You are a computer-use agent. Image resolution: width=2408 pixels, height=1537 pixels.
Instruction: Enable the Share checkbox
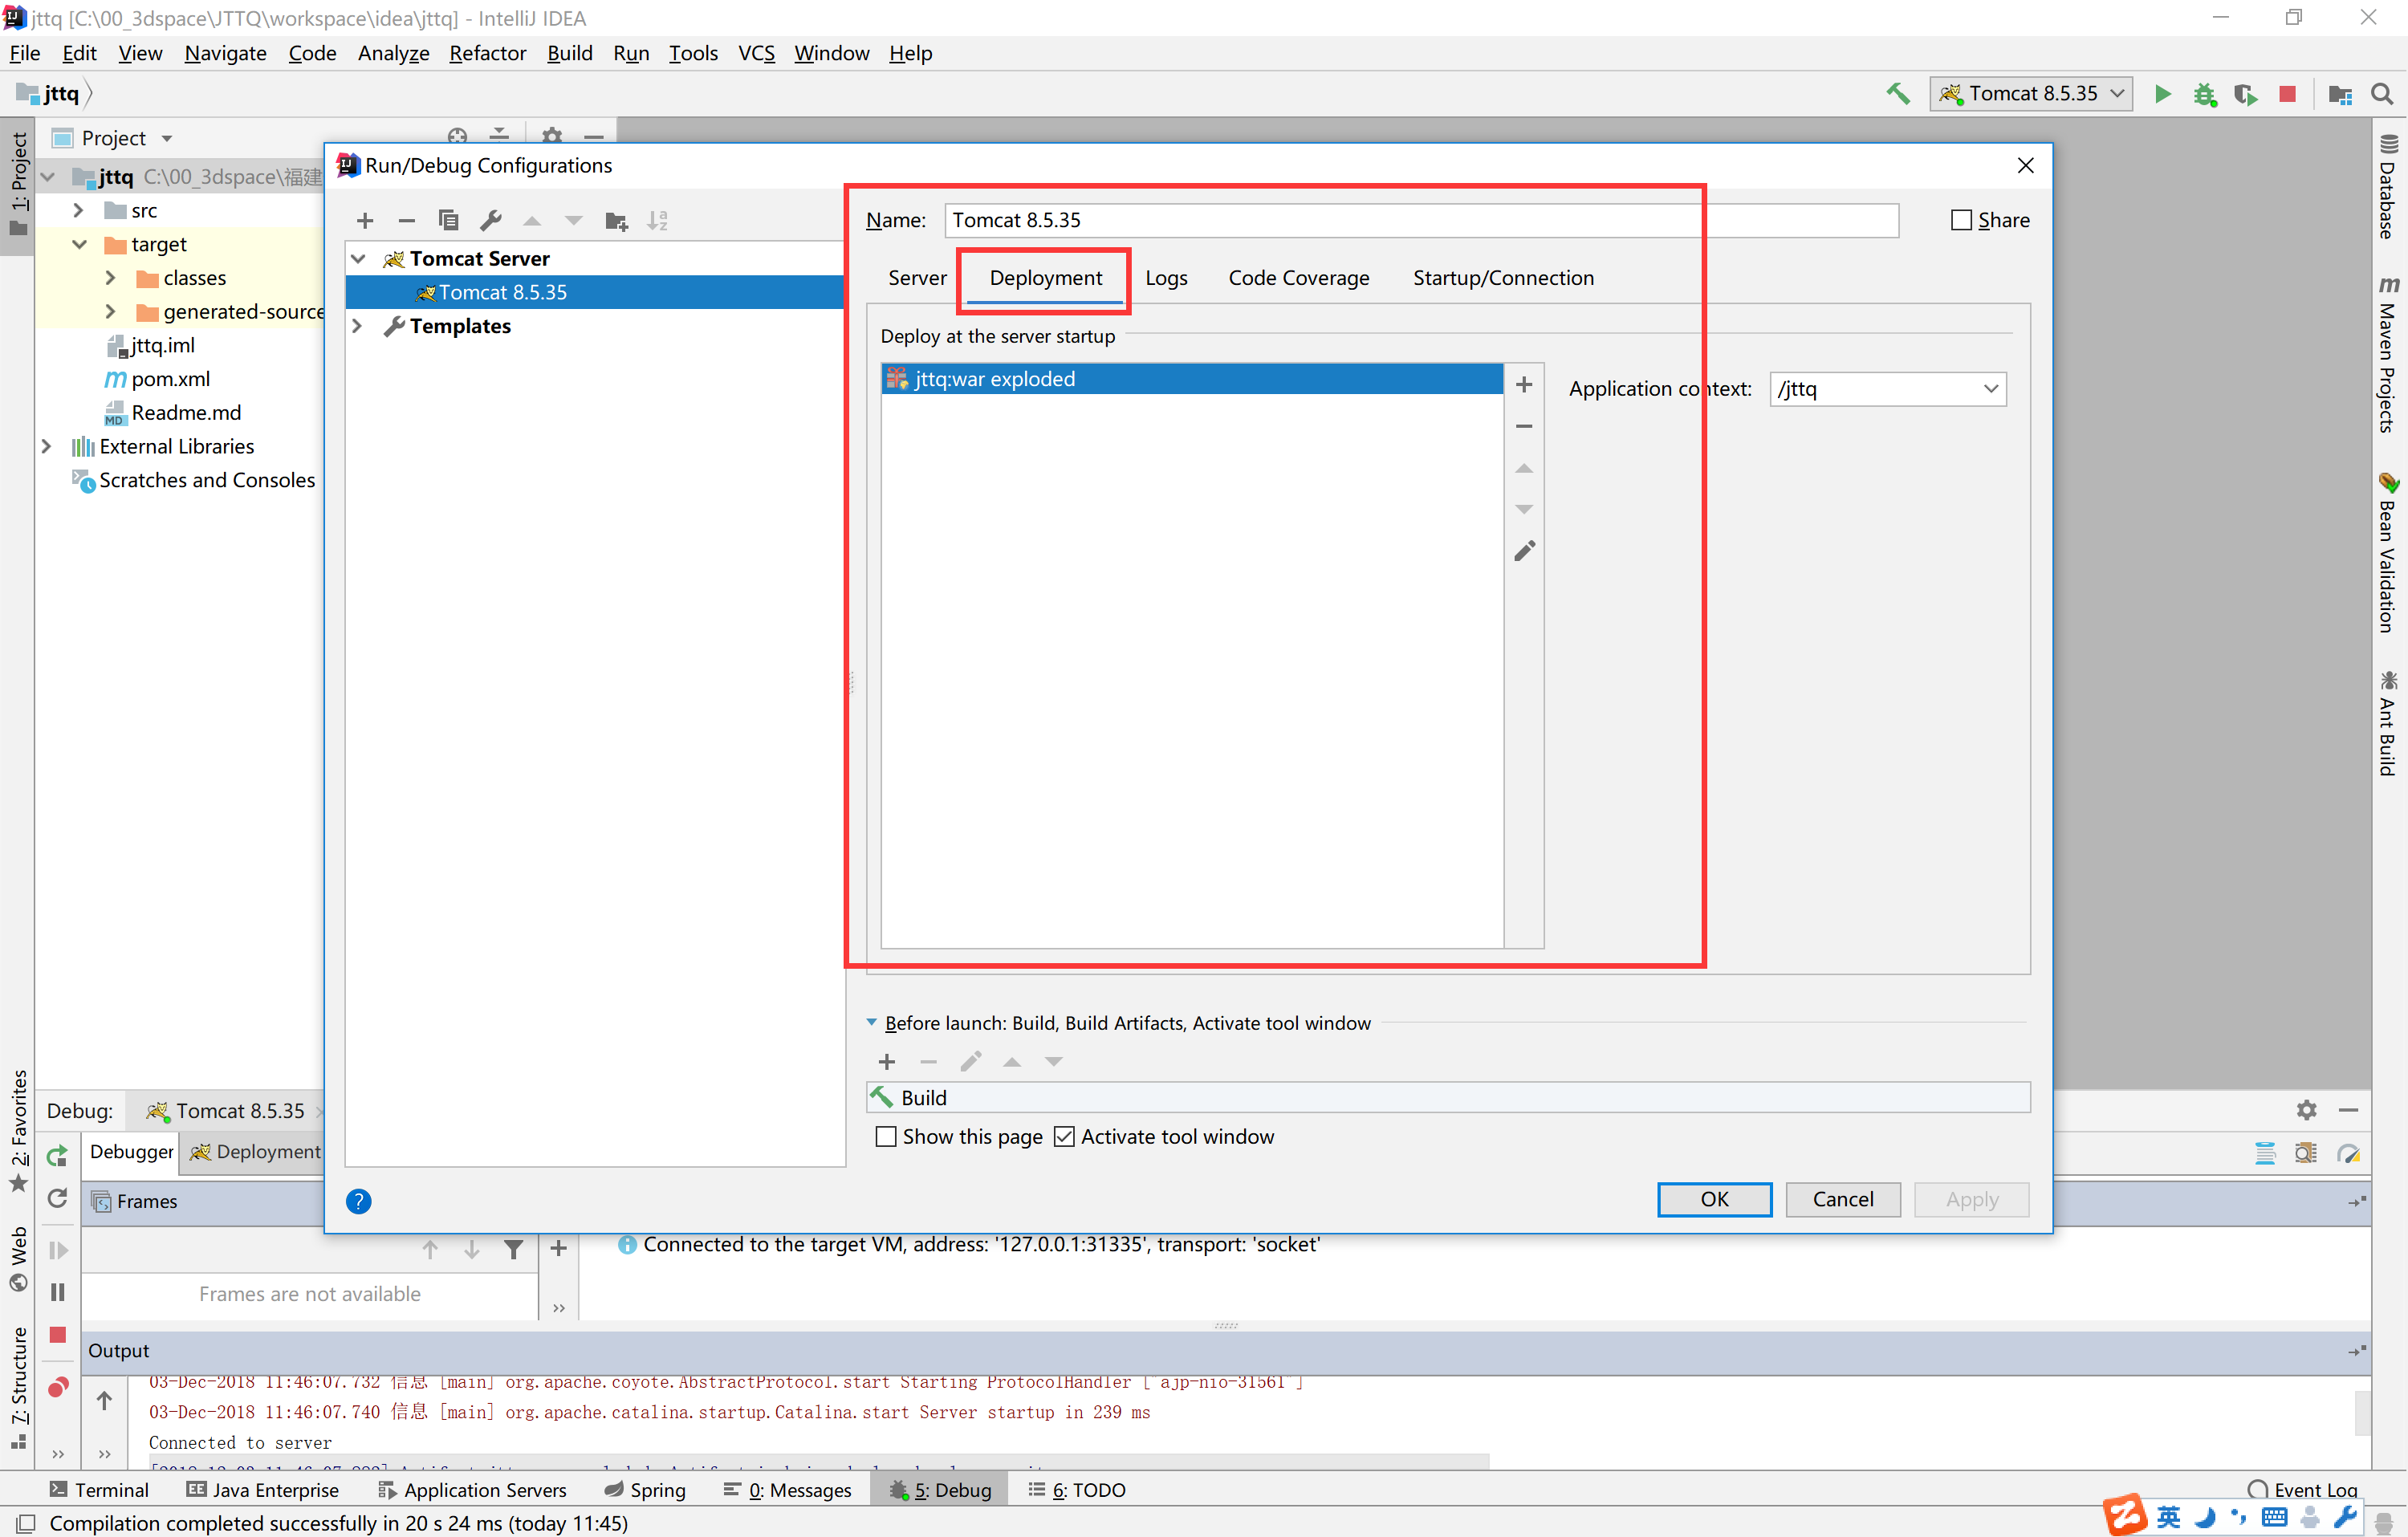click(x=1960, y=220)
